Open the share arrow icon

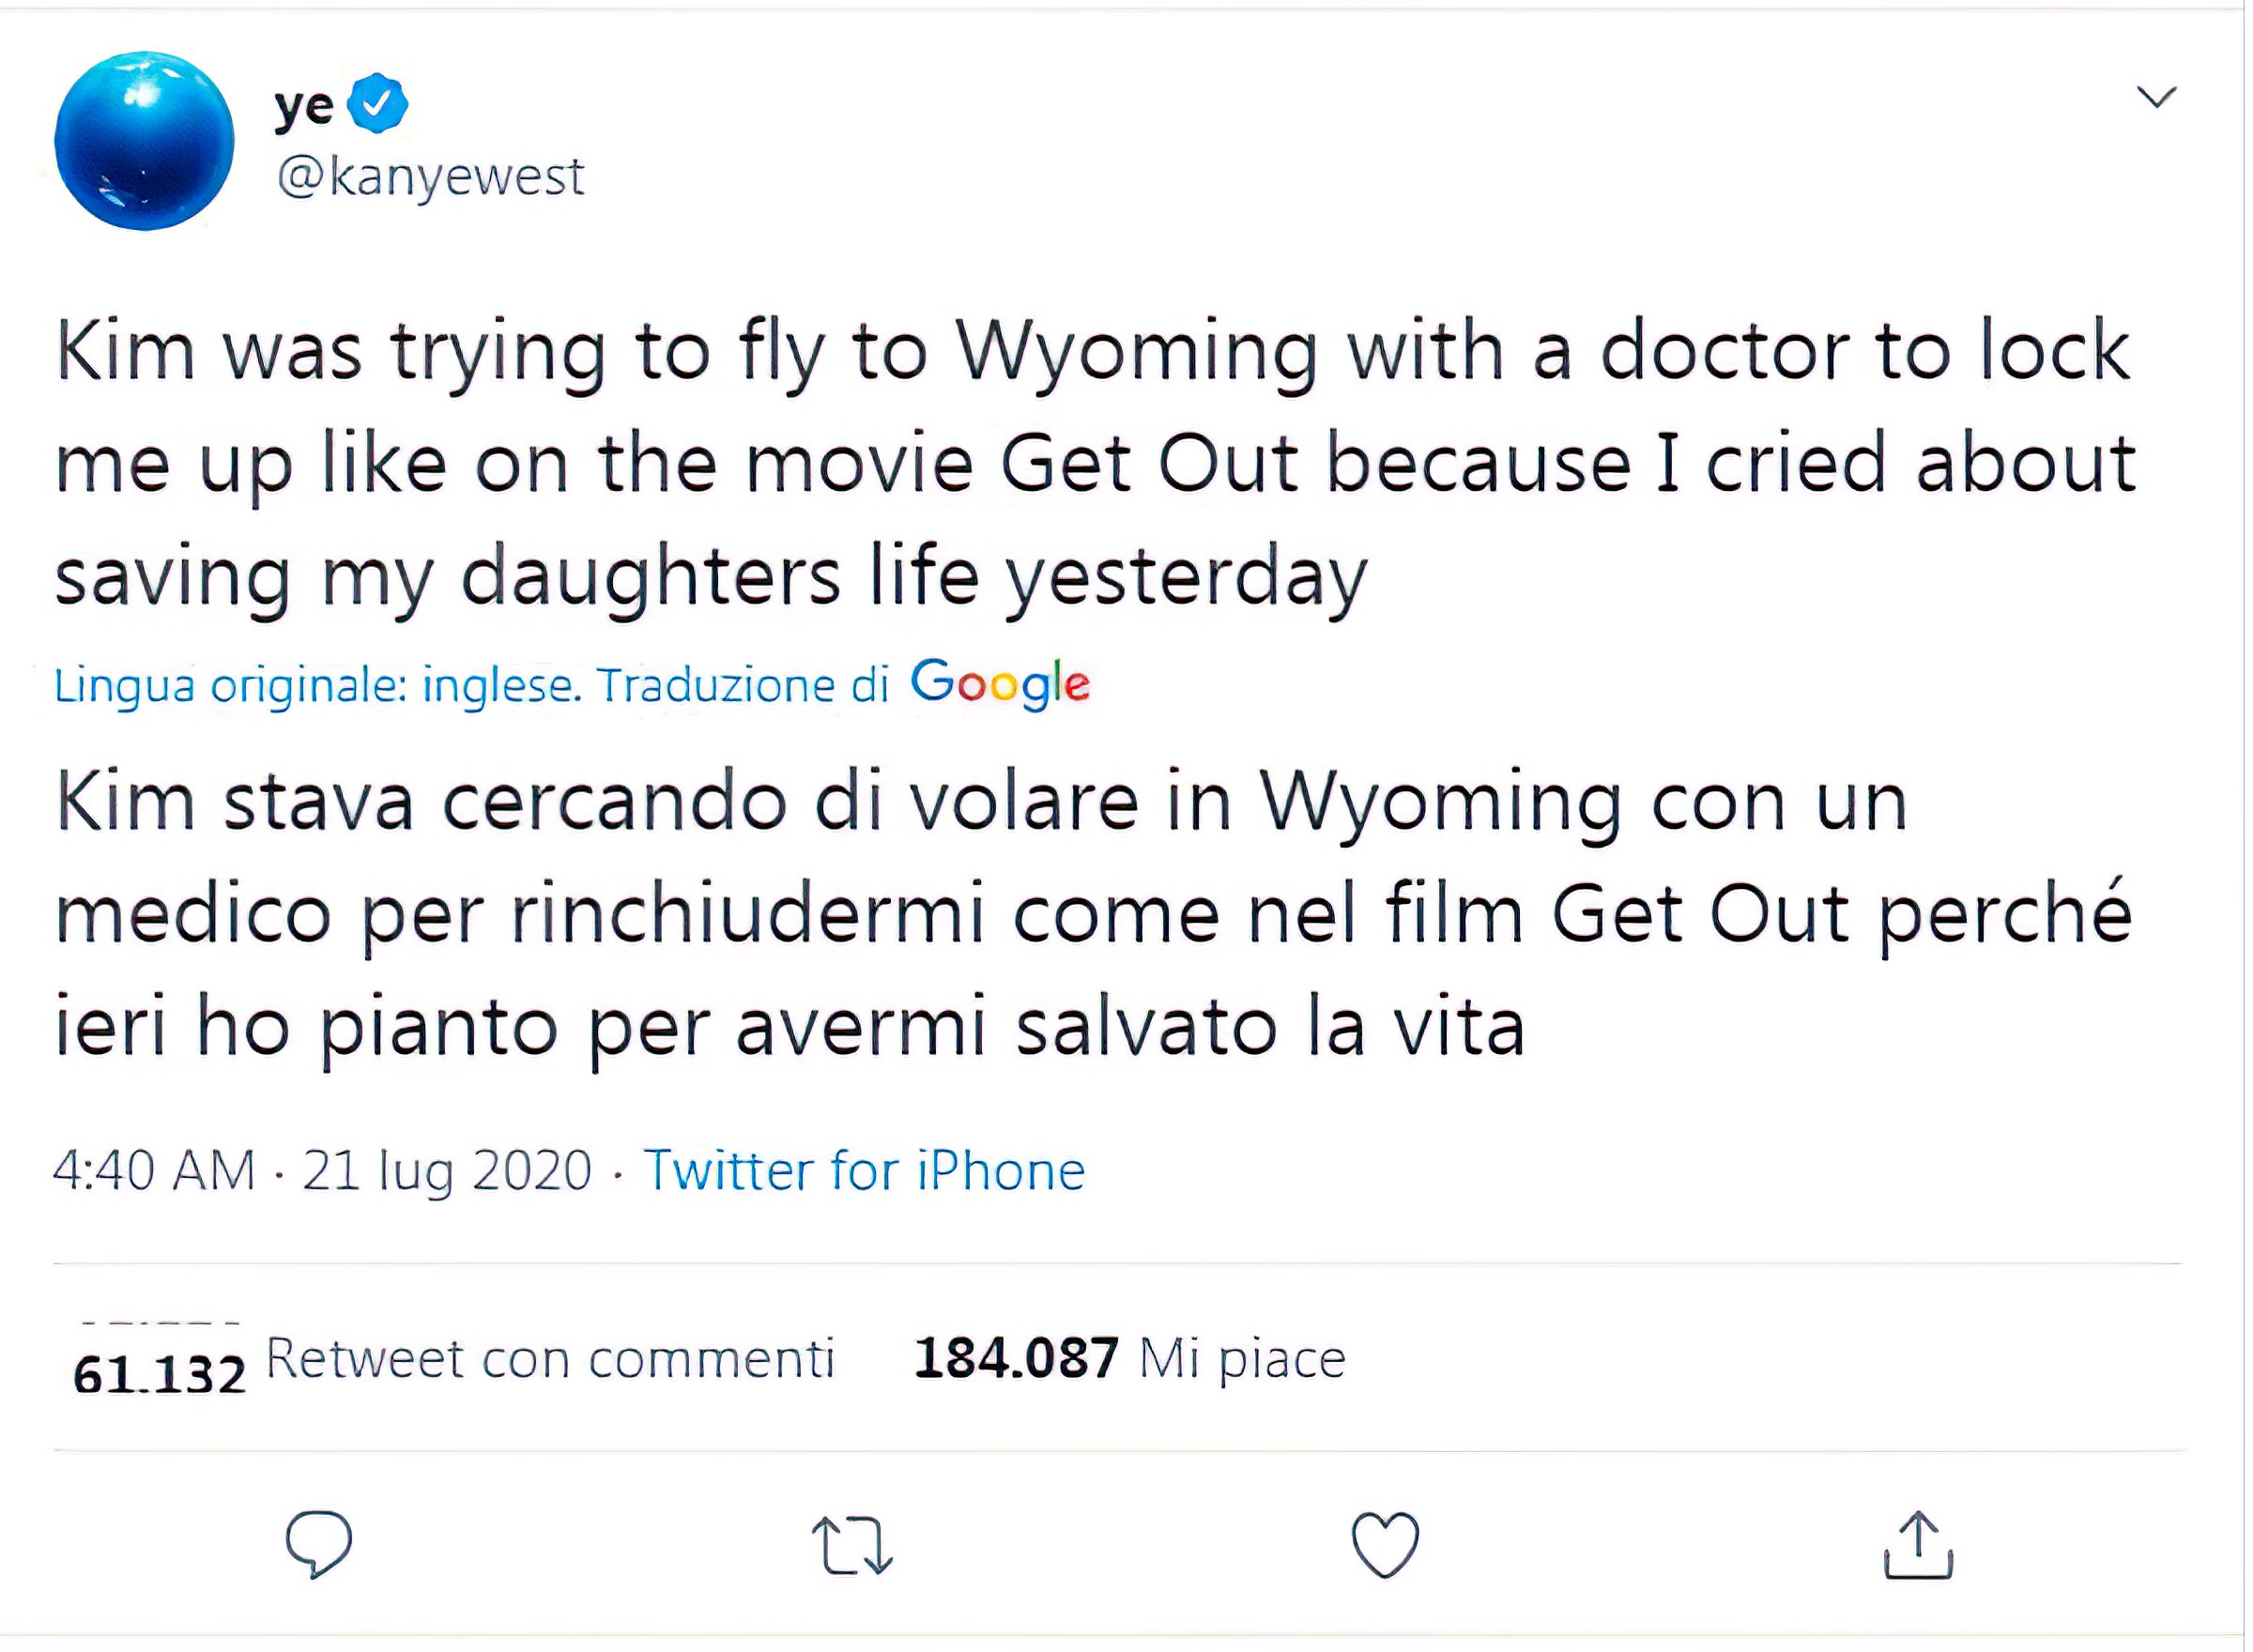point(1918,1544)
